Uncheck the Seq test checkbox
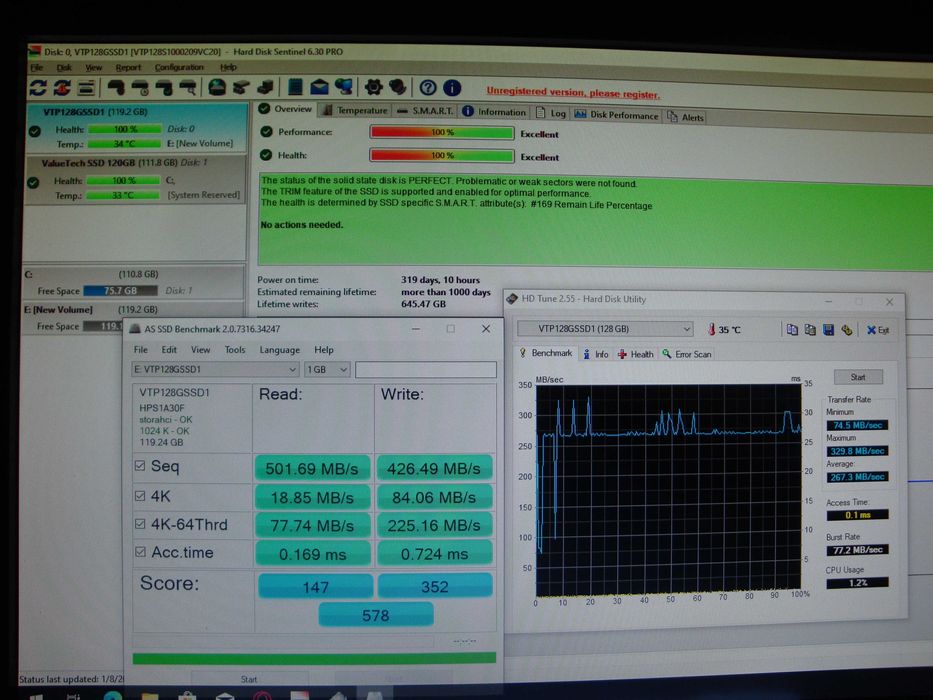Screen dimensions: 933x700 pyautogui.click(x=140, y=465)
